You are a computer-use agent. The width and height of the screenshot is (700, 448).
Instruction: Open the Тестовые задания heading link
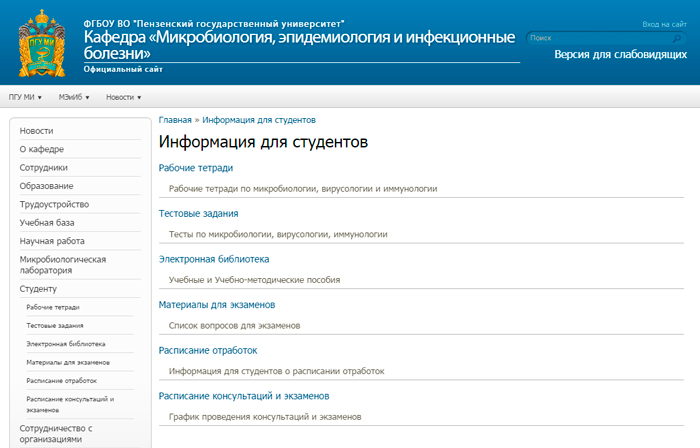tap(198, 213)
